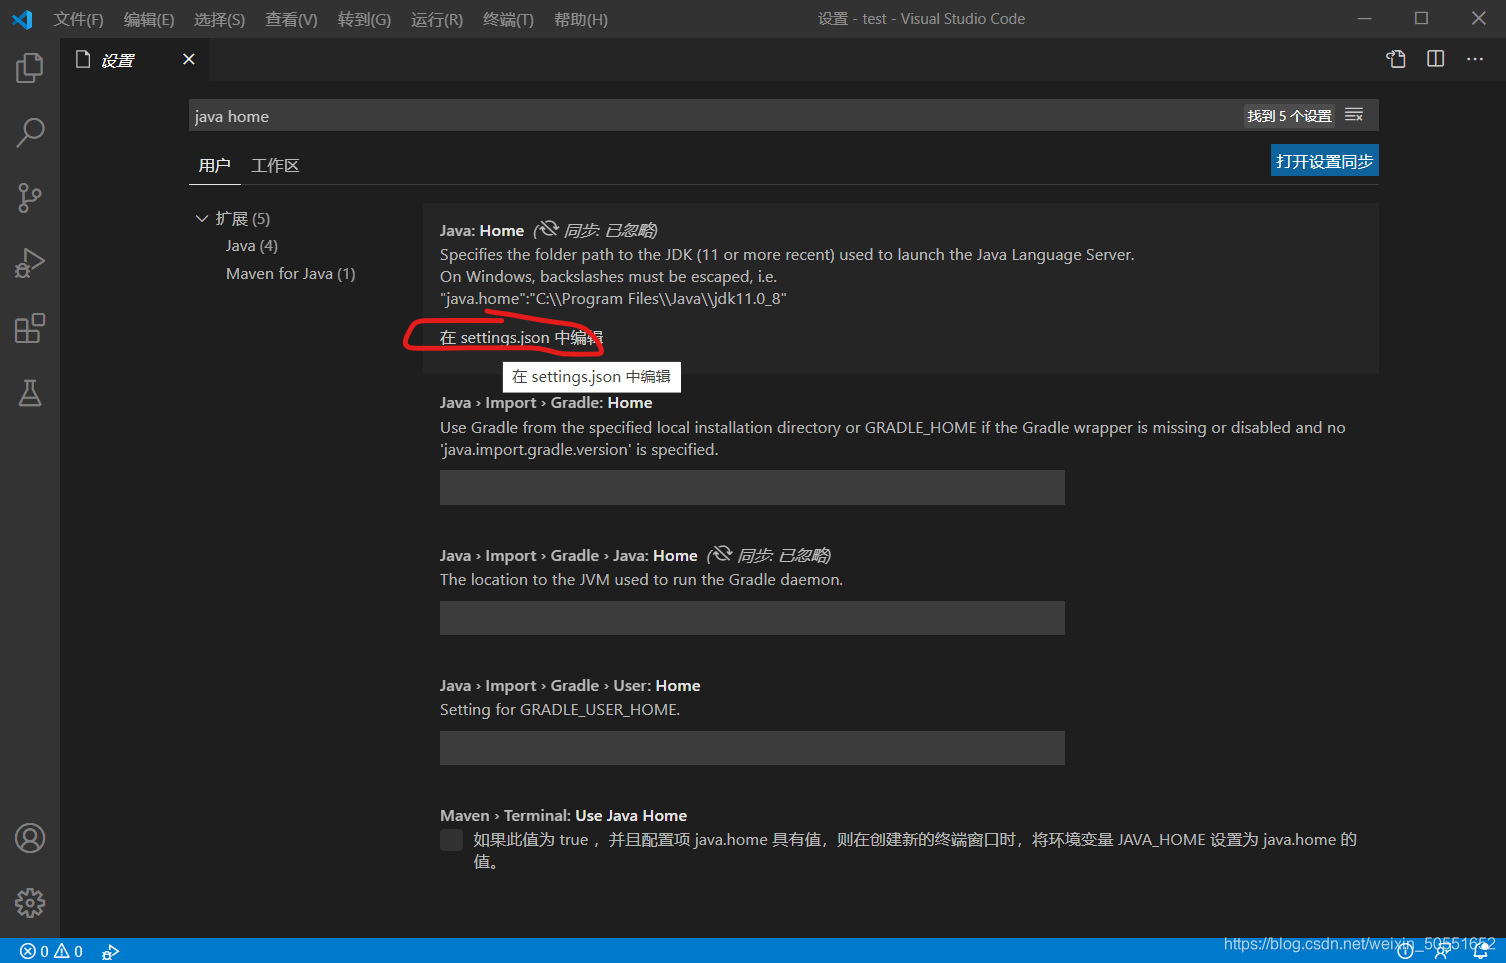Click the Gradle User: Home input field
Image resolution: width=1506 pixels, height=963 pixels.
(x=752, y=748)
